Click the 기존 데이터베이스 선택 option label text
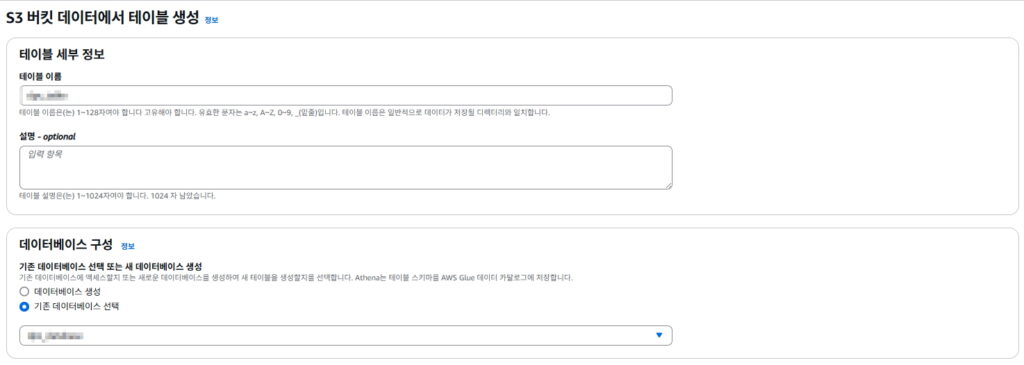 (77, 306)
